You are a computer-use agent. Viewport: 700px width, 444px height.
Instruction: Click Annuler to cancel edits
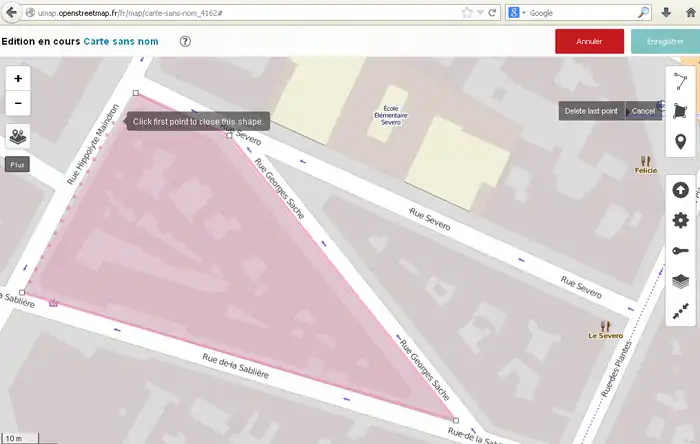pos(589,42)
